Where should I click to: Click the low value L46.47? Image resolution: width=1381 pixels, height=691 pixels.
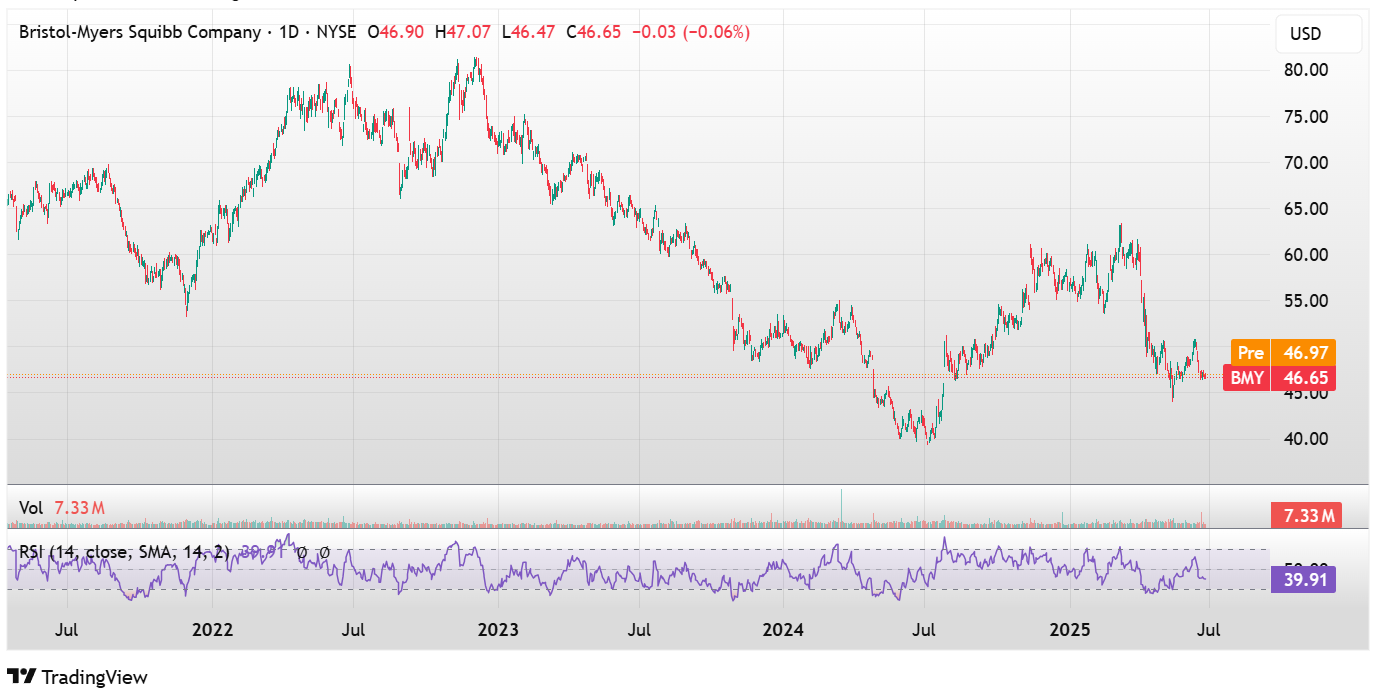(x=529, y=32)
